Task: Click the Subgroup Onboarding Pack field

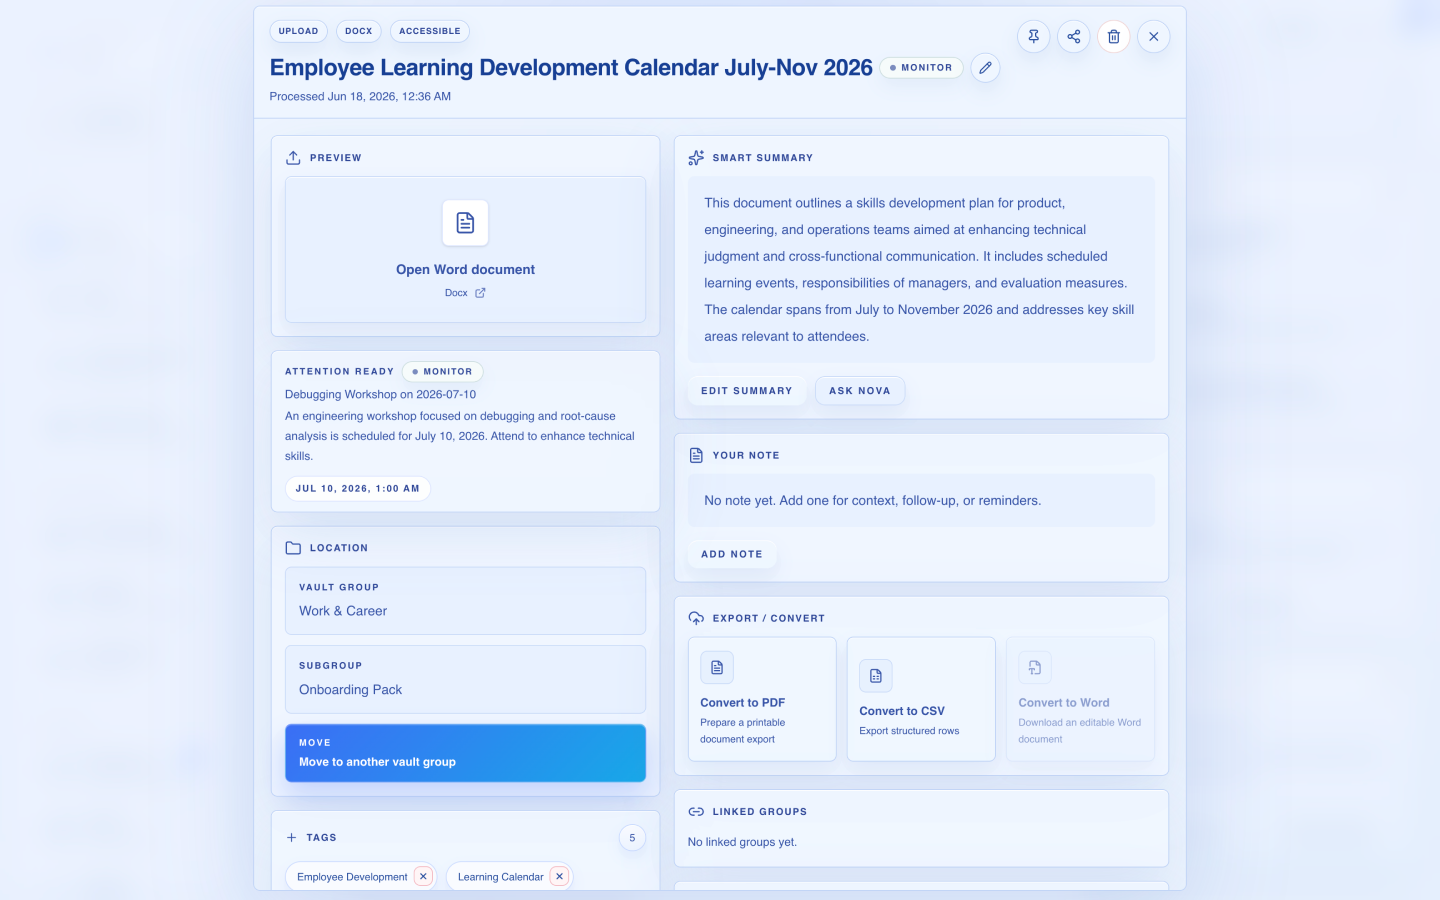Action: click(465, 679)
